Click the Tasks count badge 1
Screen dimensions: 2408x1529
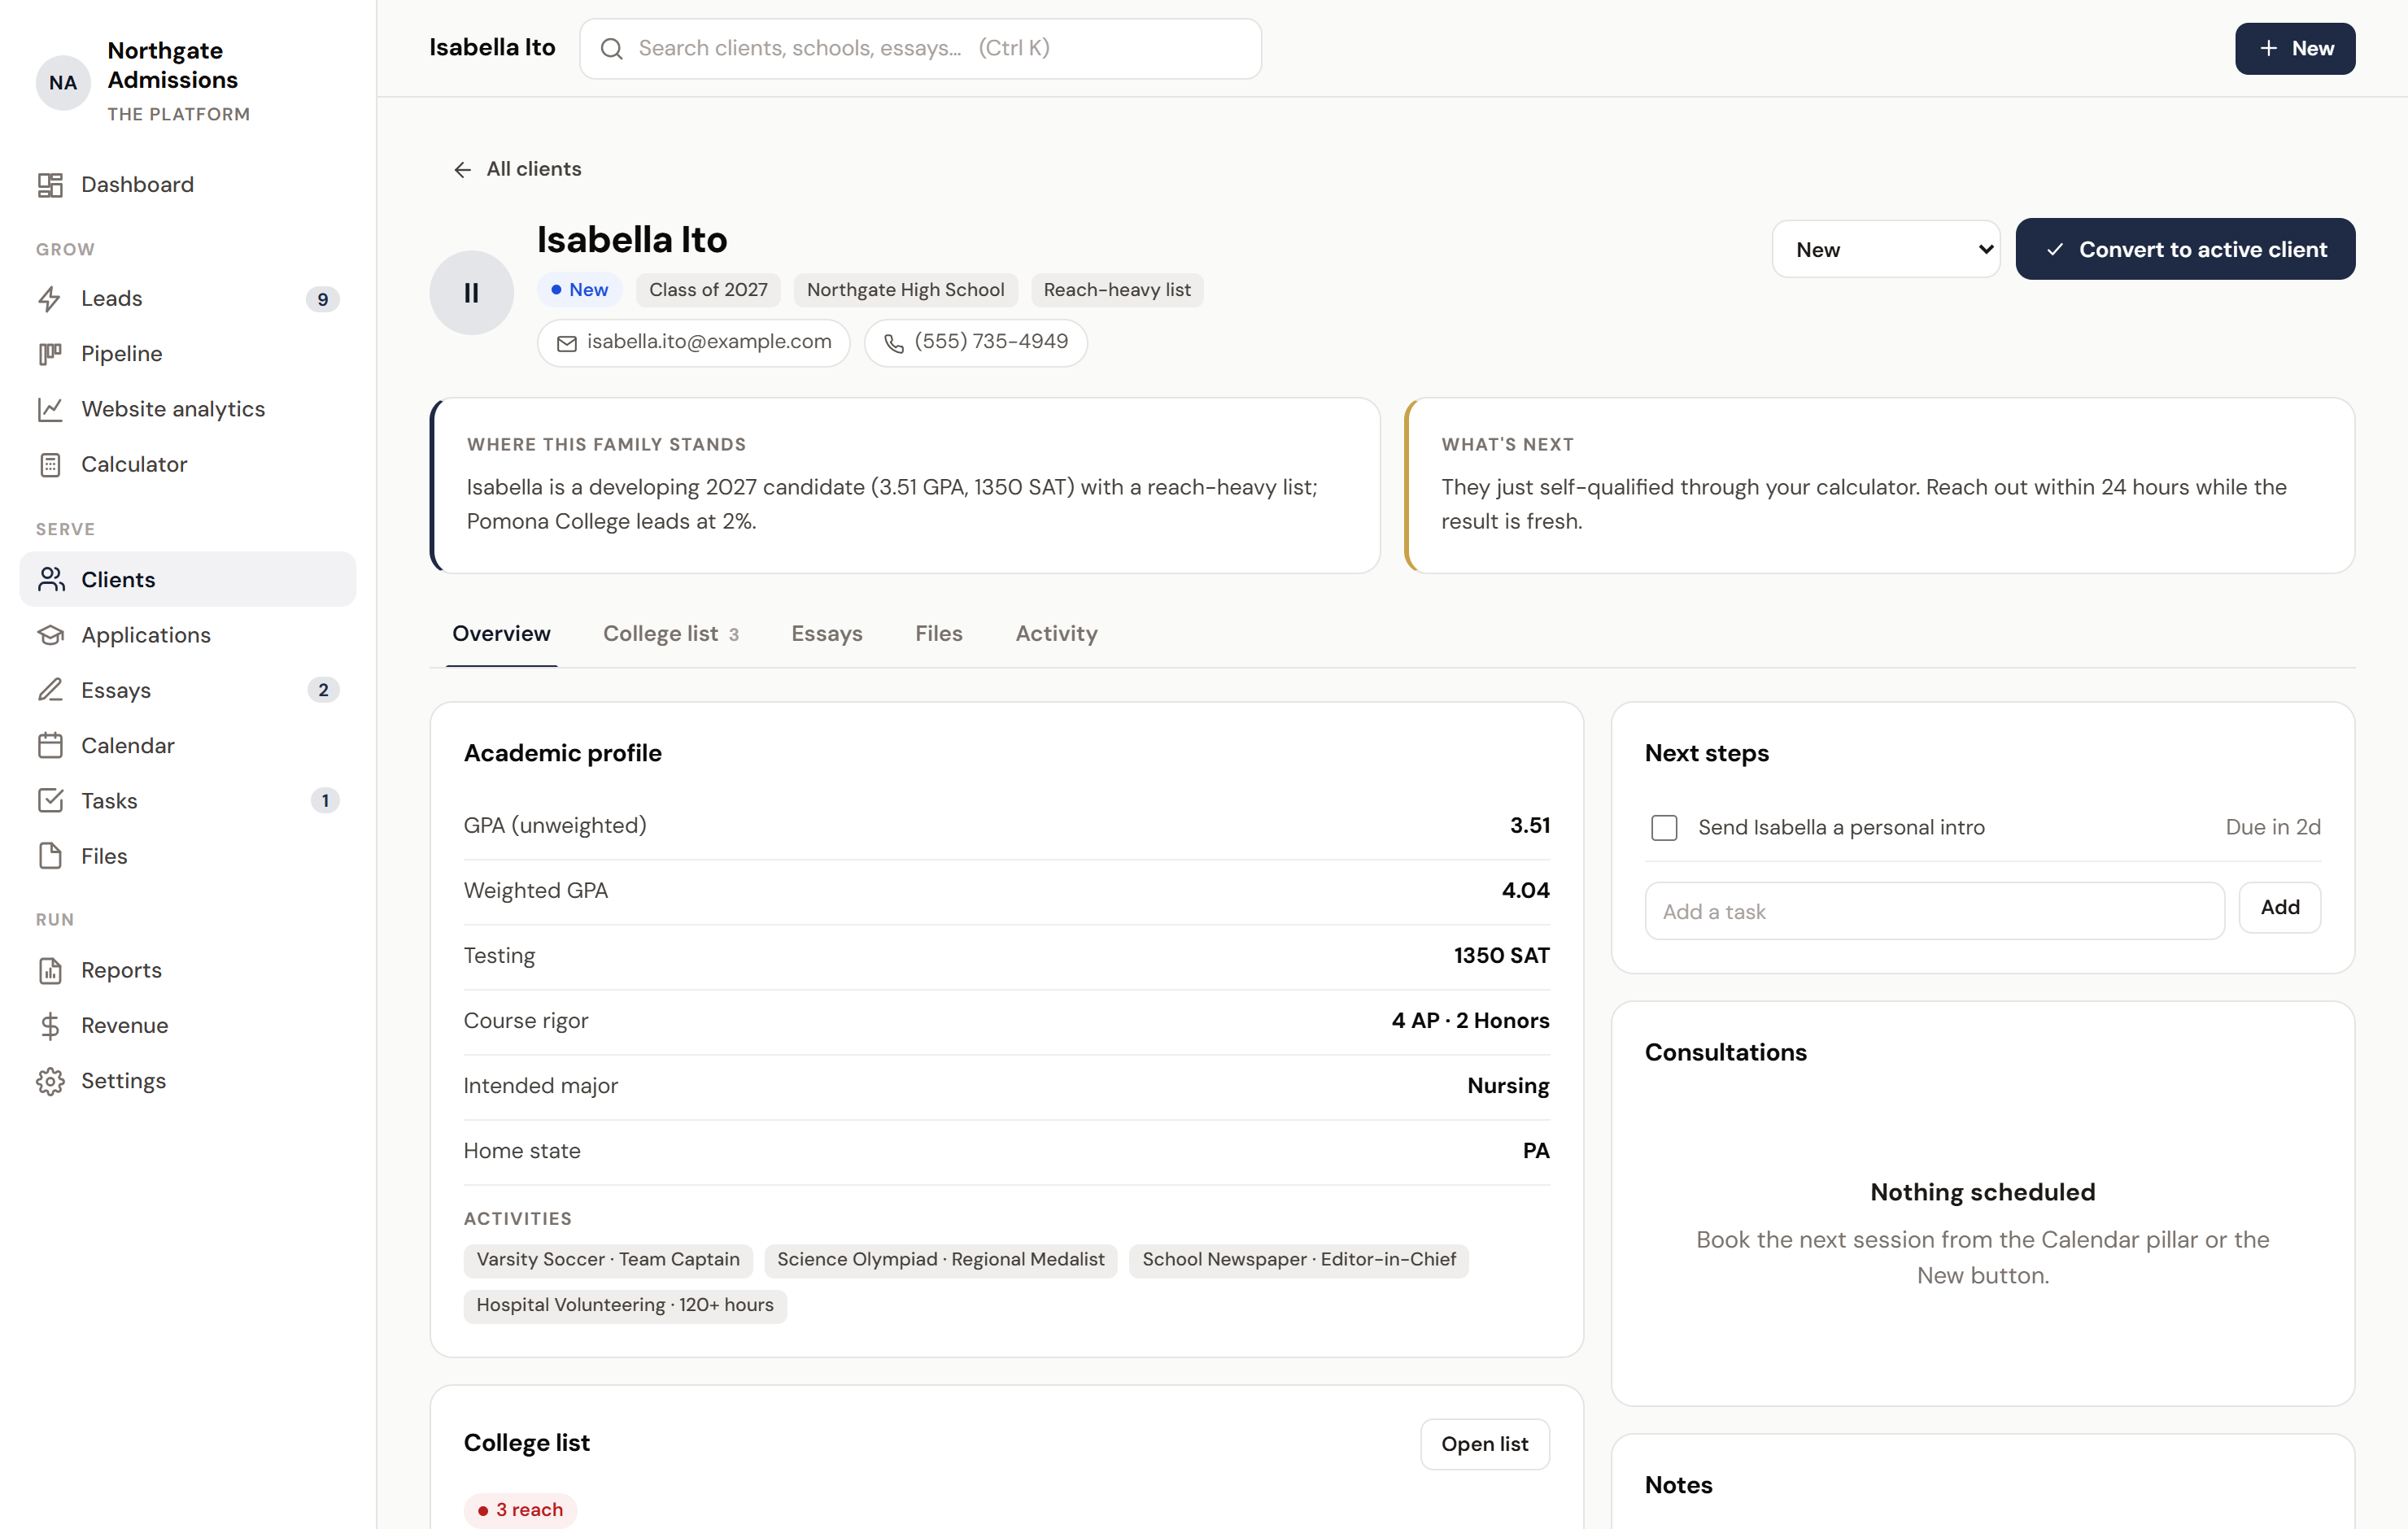click(325, 801)
